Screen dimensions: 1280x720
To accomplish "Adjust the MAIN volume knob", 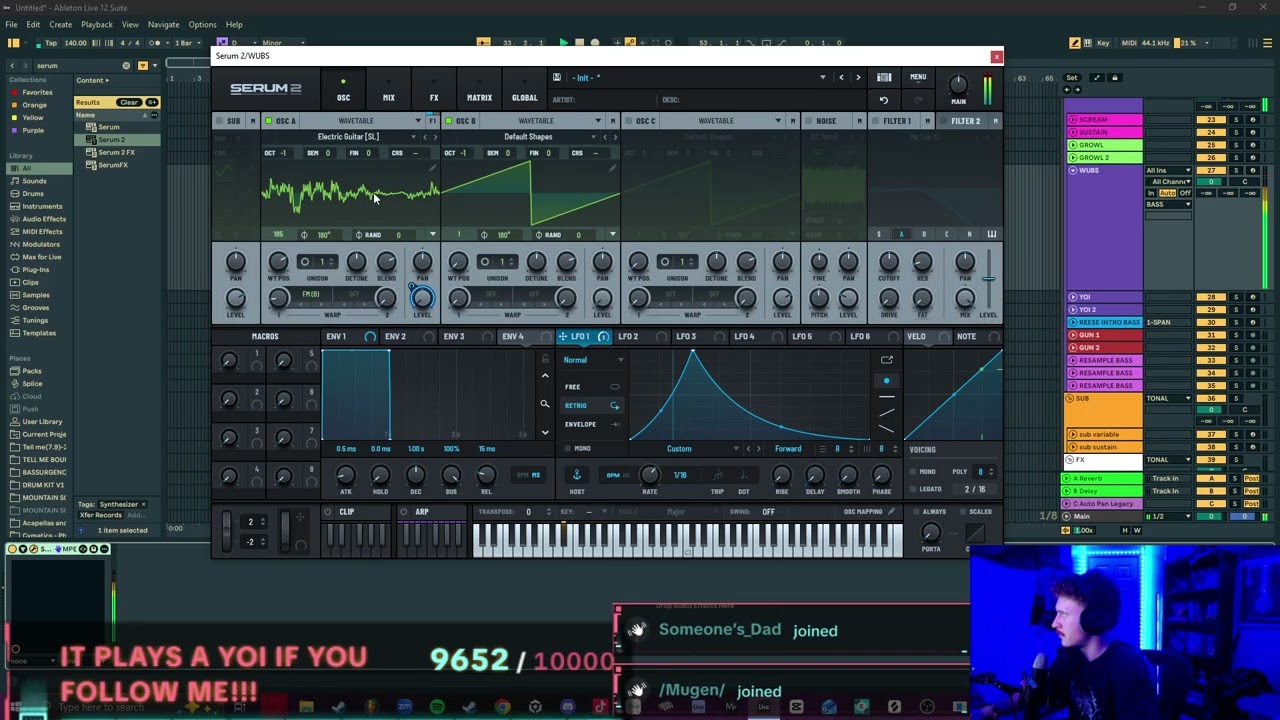I will click(958, 84).
